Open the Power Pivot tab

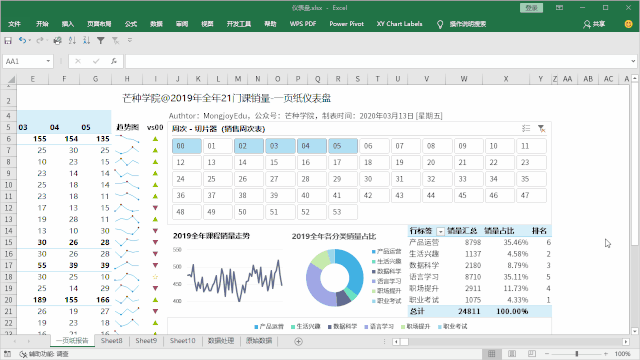(347, 24)
